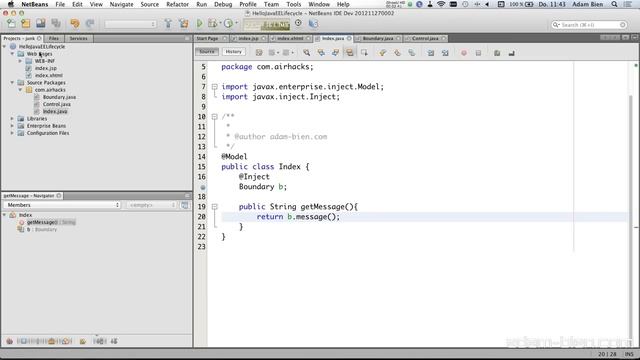Screen dimensions: 640x360
Task: Click the Redo toolbar icon
Action: click(x=90, y=24)
